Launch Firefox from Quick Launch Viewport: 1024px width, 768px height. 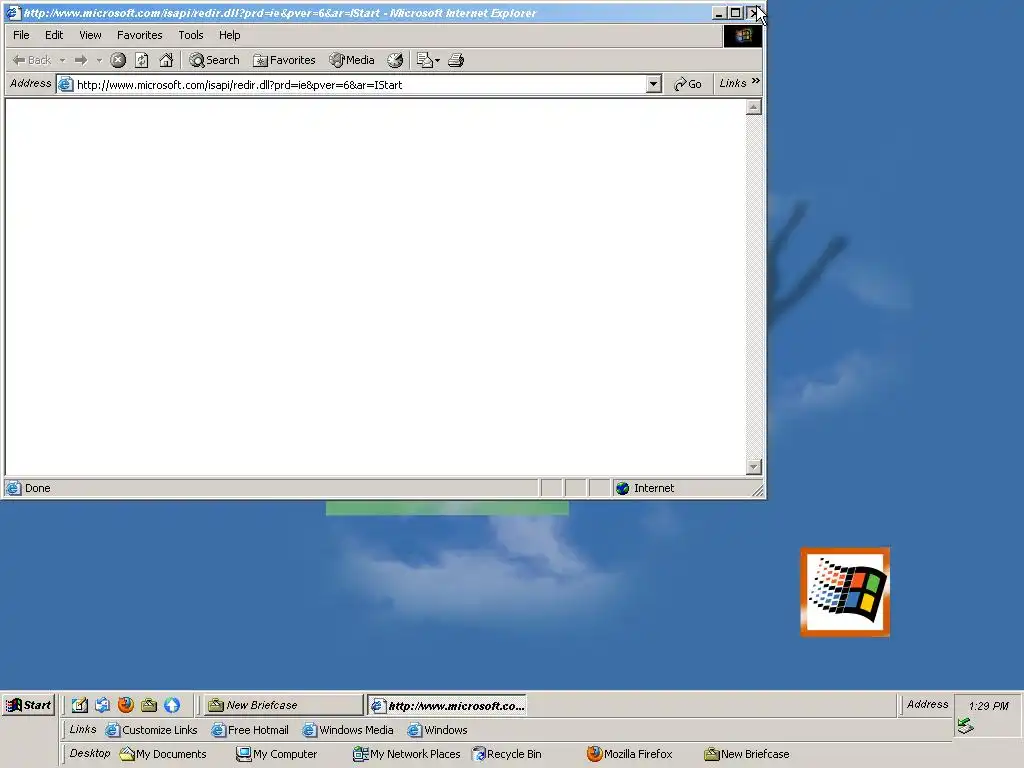tap(126, 705)
